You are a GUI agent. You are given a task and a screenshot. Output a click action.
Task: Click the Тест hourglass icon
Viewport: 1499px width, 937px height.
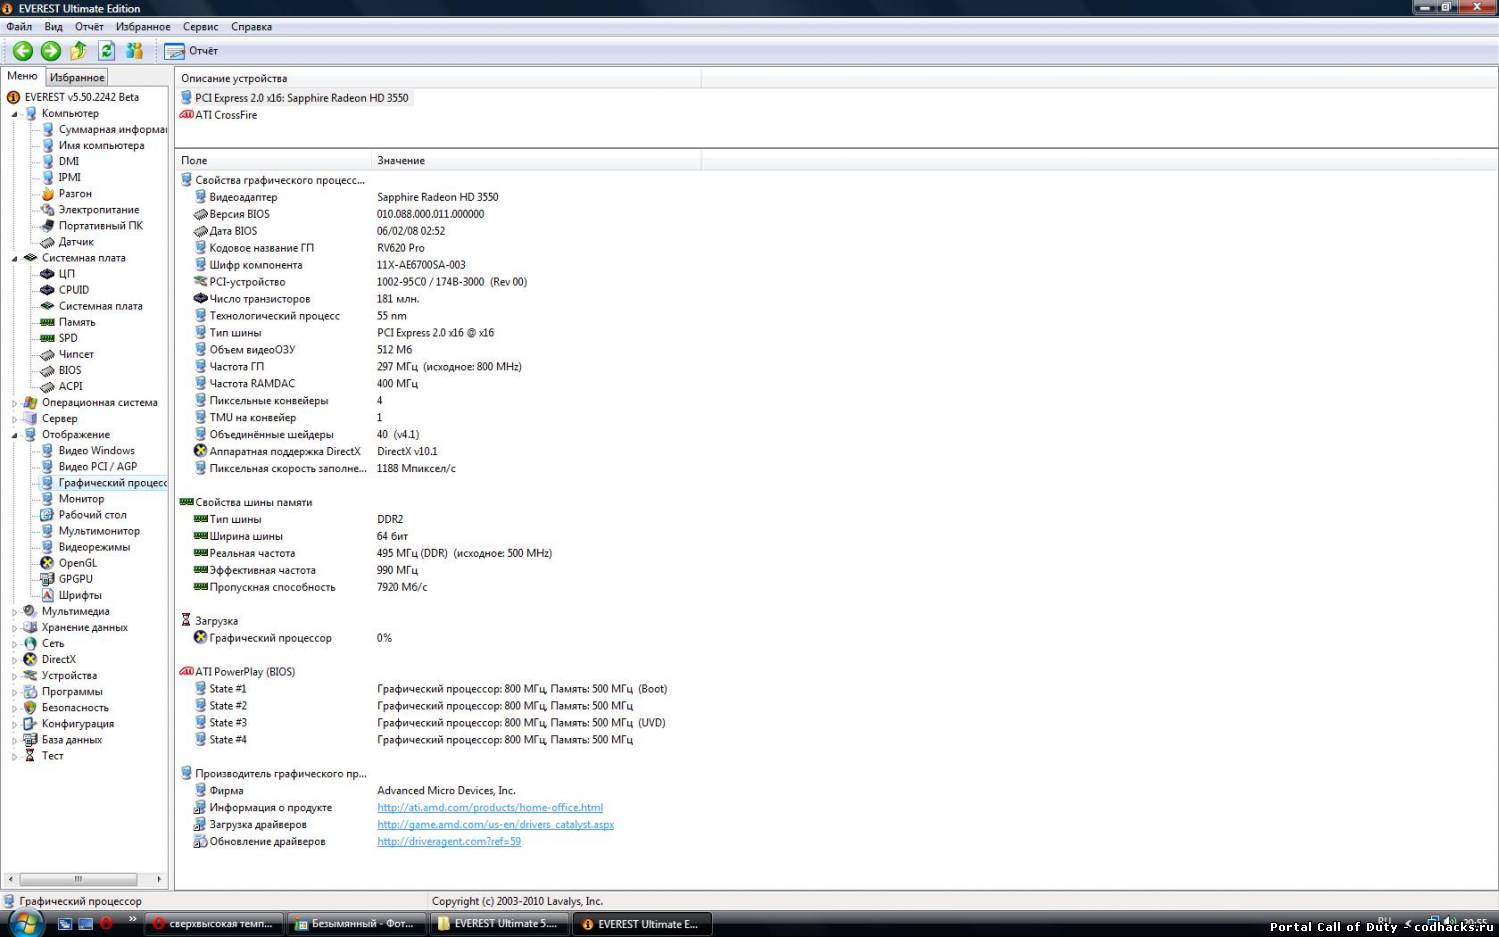30,756
